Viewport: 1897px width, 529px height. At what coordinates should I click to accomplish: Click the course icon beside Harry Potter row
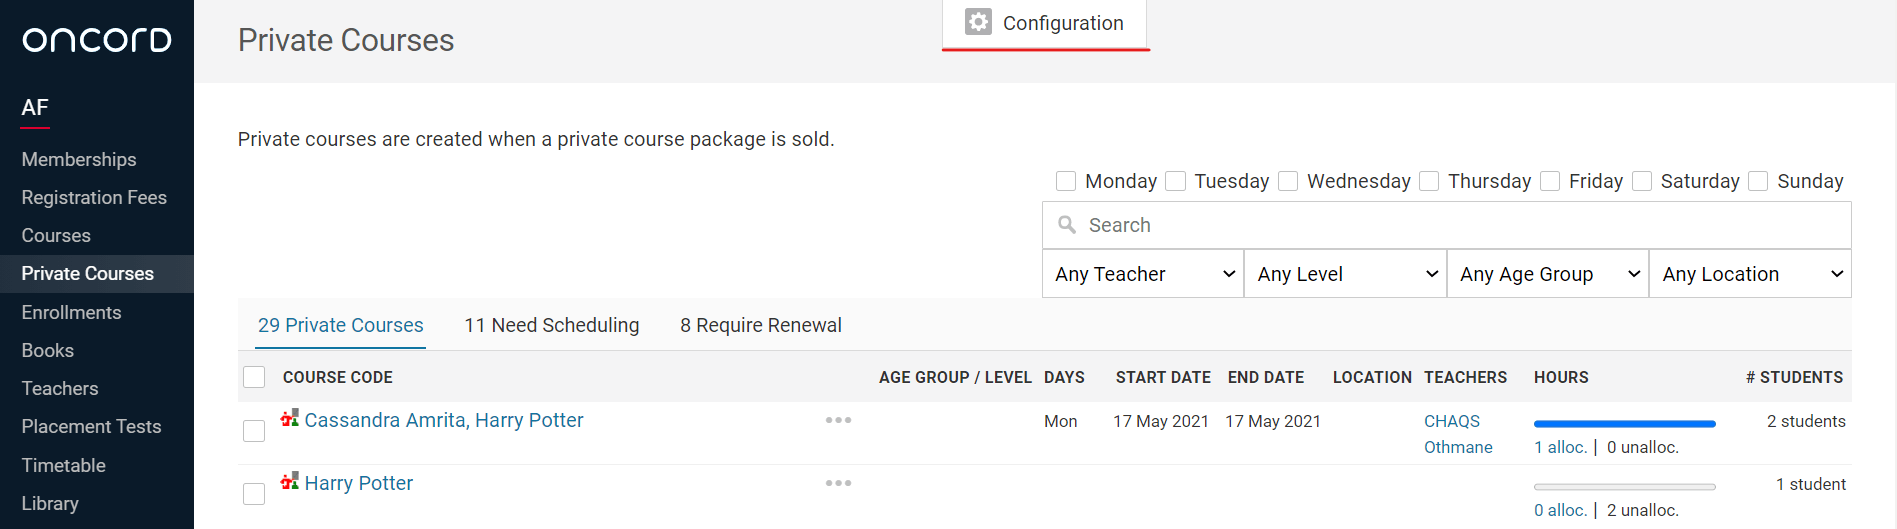[x=290, y=482]
